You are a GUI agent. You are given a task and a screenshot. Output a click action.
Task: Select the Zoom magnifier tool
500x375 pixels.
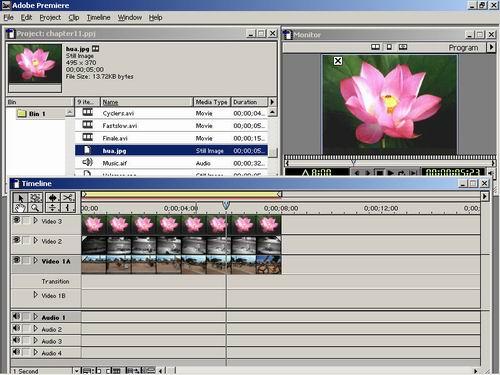pyautogui.click(x=35, y=208)
